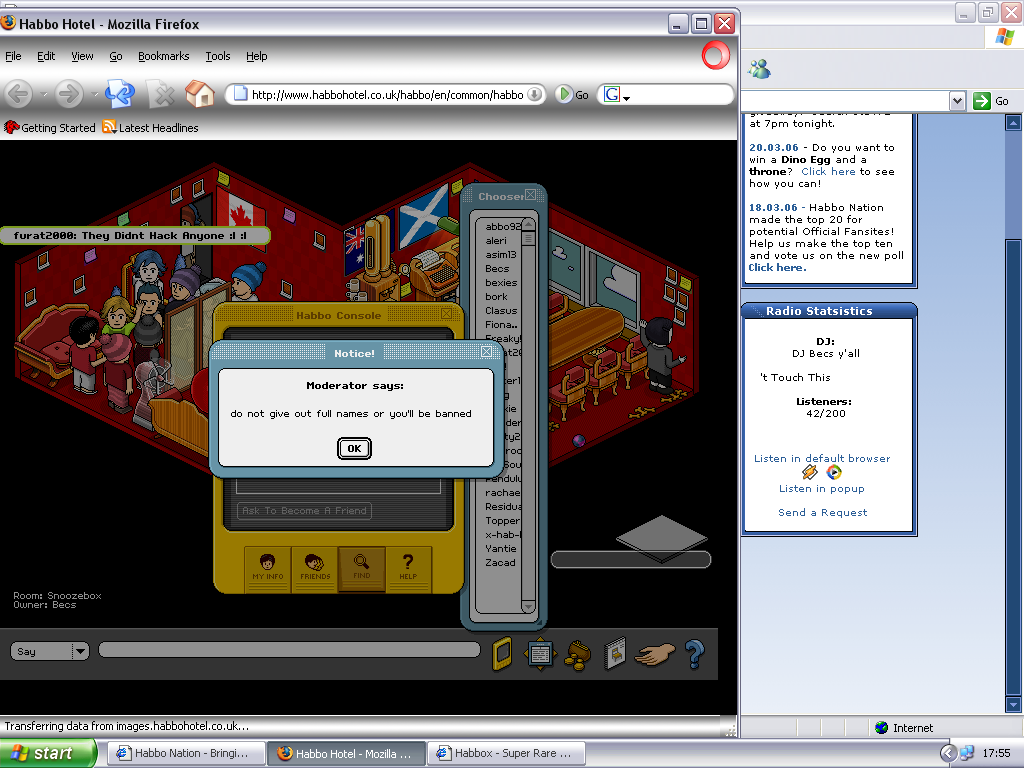This screenshot has width=1024, height=768.
Task: Open the Habbo Console handheld icon
Action: (502, 653)
